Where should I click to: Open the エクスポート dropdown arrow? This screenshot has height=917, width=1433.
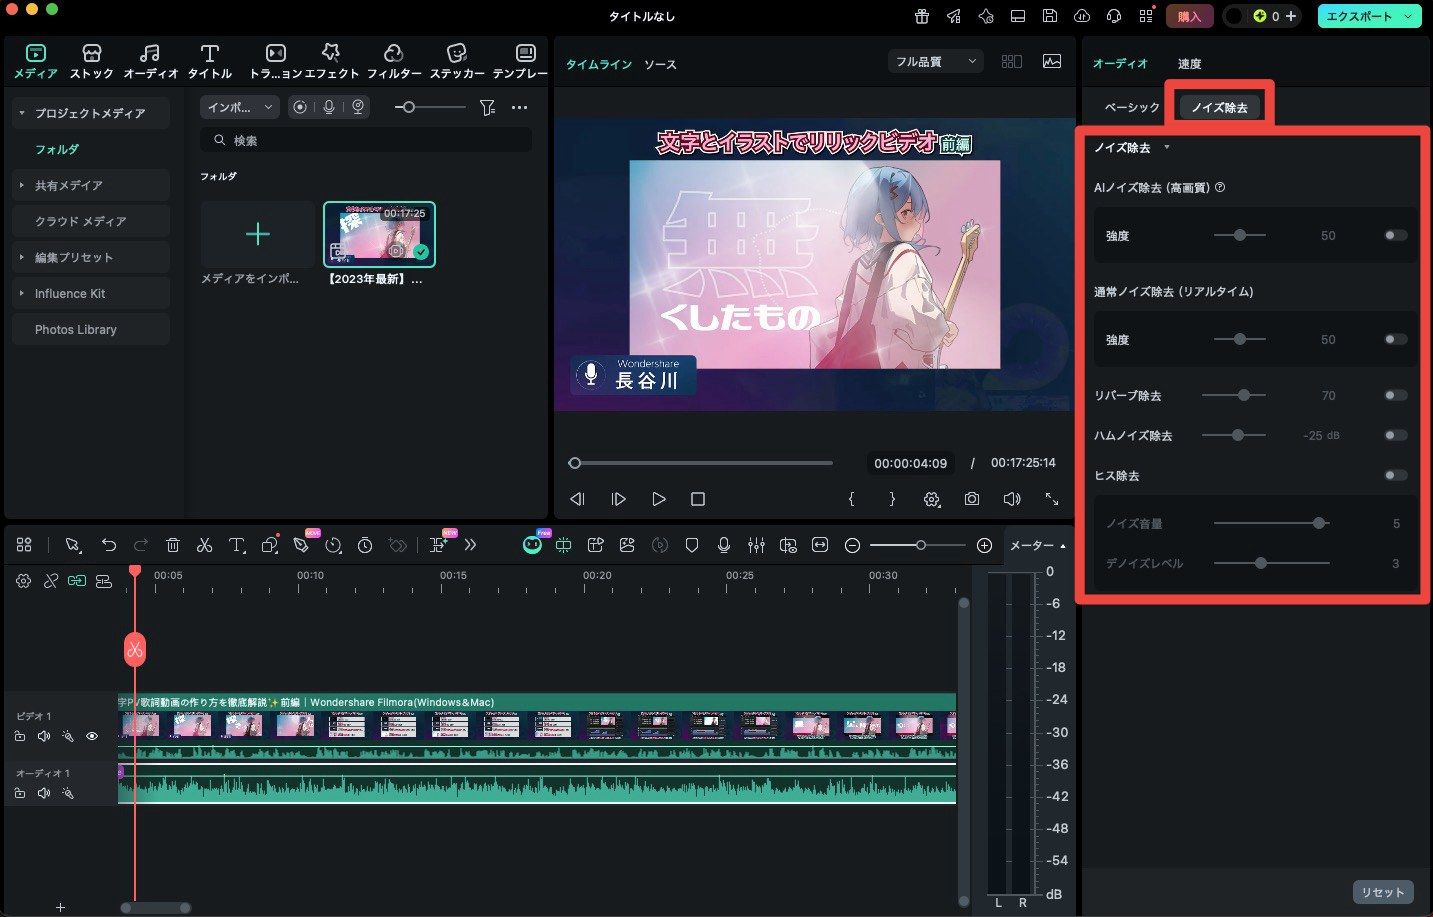click(x=1408, y=16)
